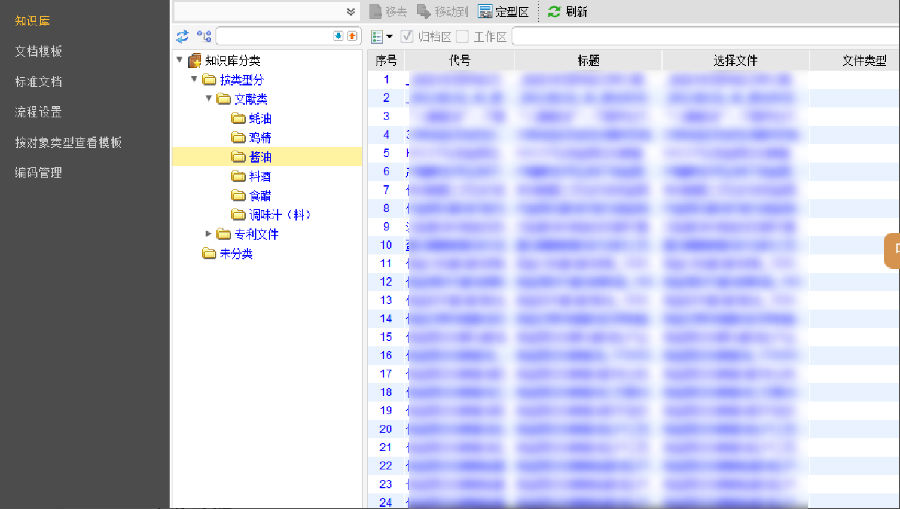Image resolution: width=900 pixels, height=509 pixels.
Task: Toggle the 归档区 checkbox
Action: 407,37
